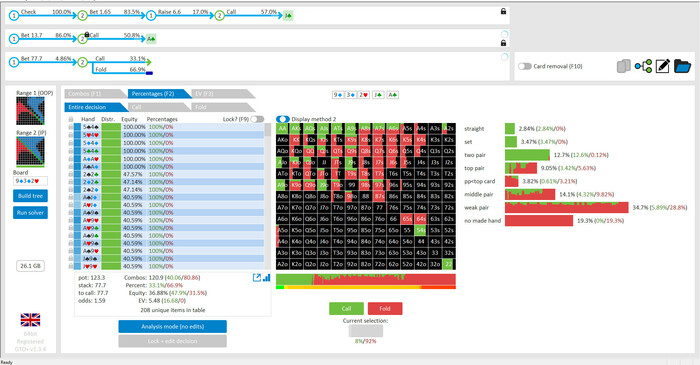
Task: Click the J♣ card above the matrix
Action: click(x=378, y=95)
